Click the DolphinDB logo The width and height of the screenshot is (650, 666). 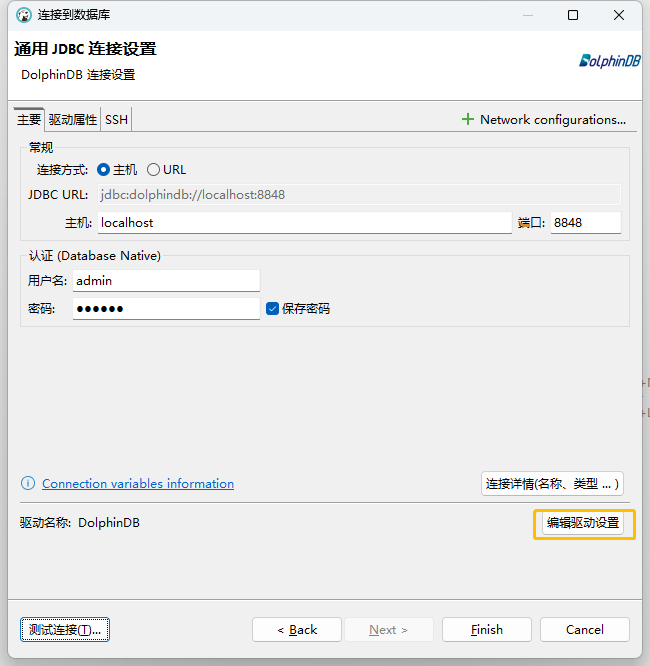pyautogui.click(x=609, y=60)
